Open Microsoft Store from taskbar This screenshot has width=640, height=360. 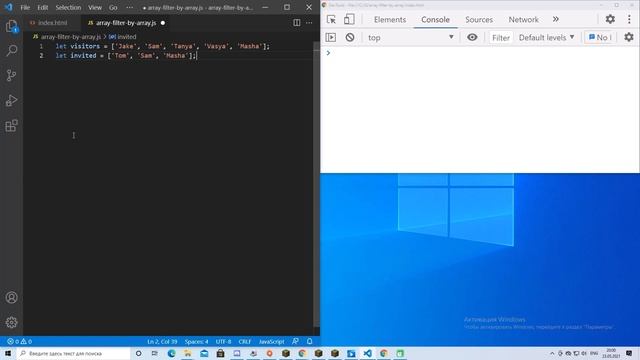[x=220, y=353]
